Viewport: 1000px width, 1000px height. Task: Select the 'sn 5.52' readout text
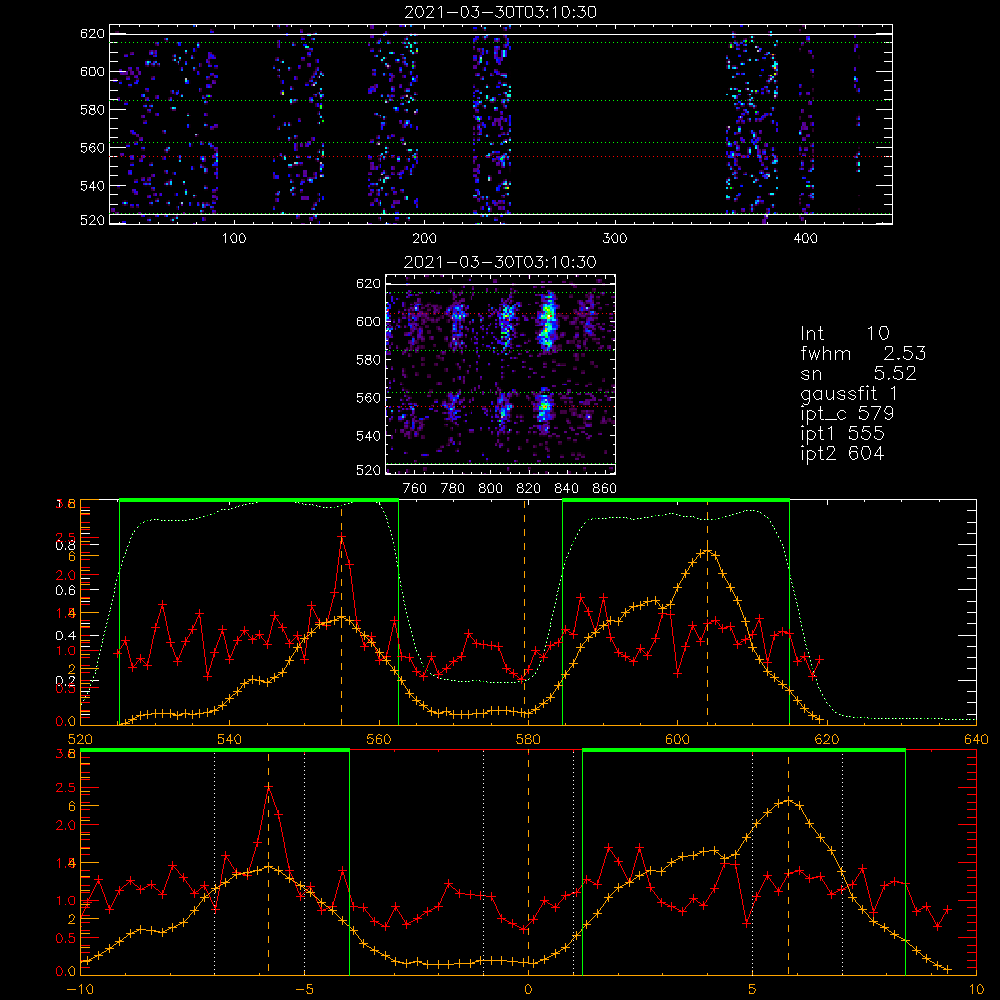point(858,373)
